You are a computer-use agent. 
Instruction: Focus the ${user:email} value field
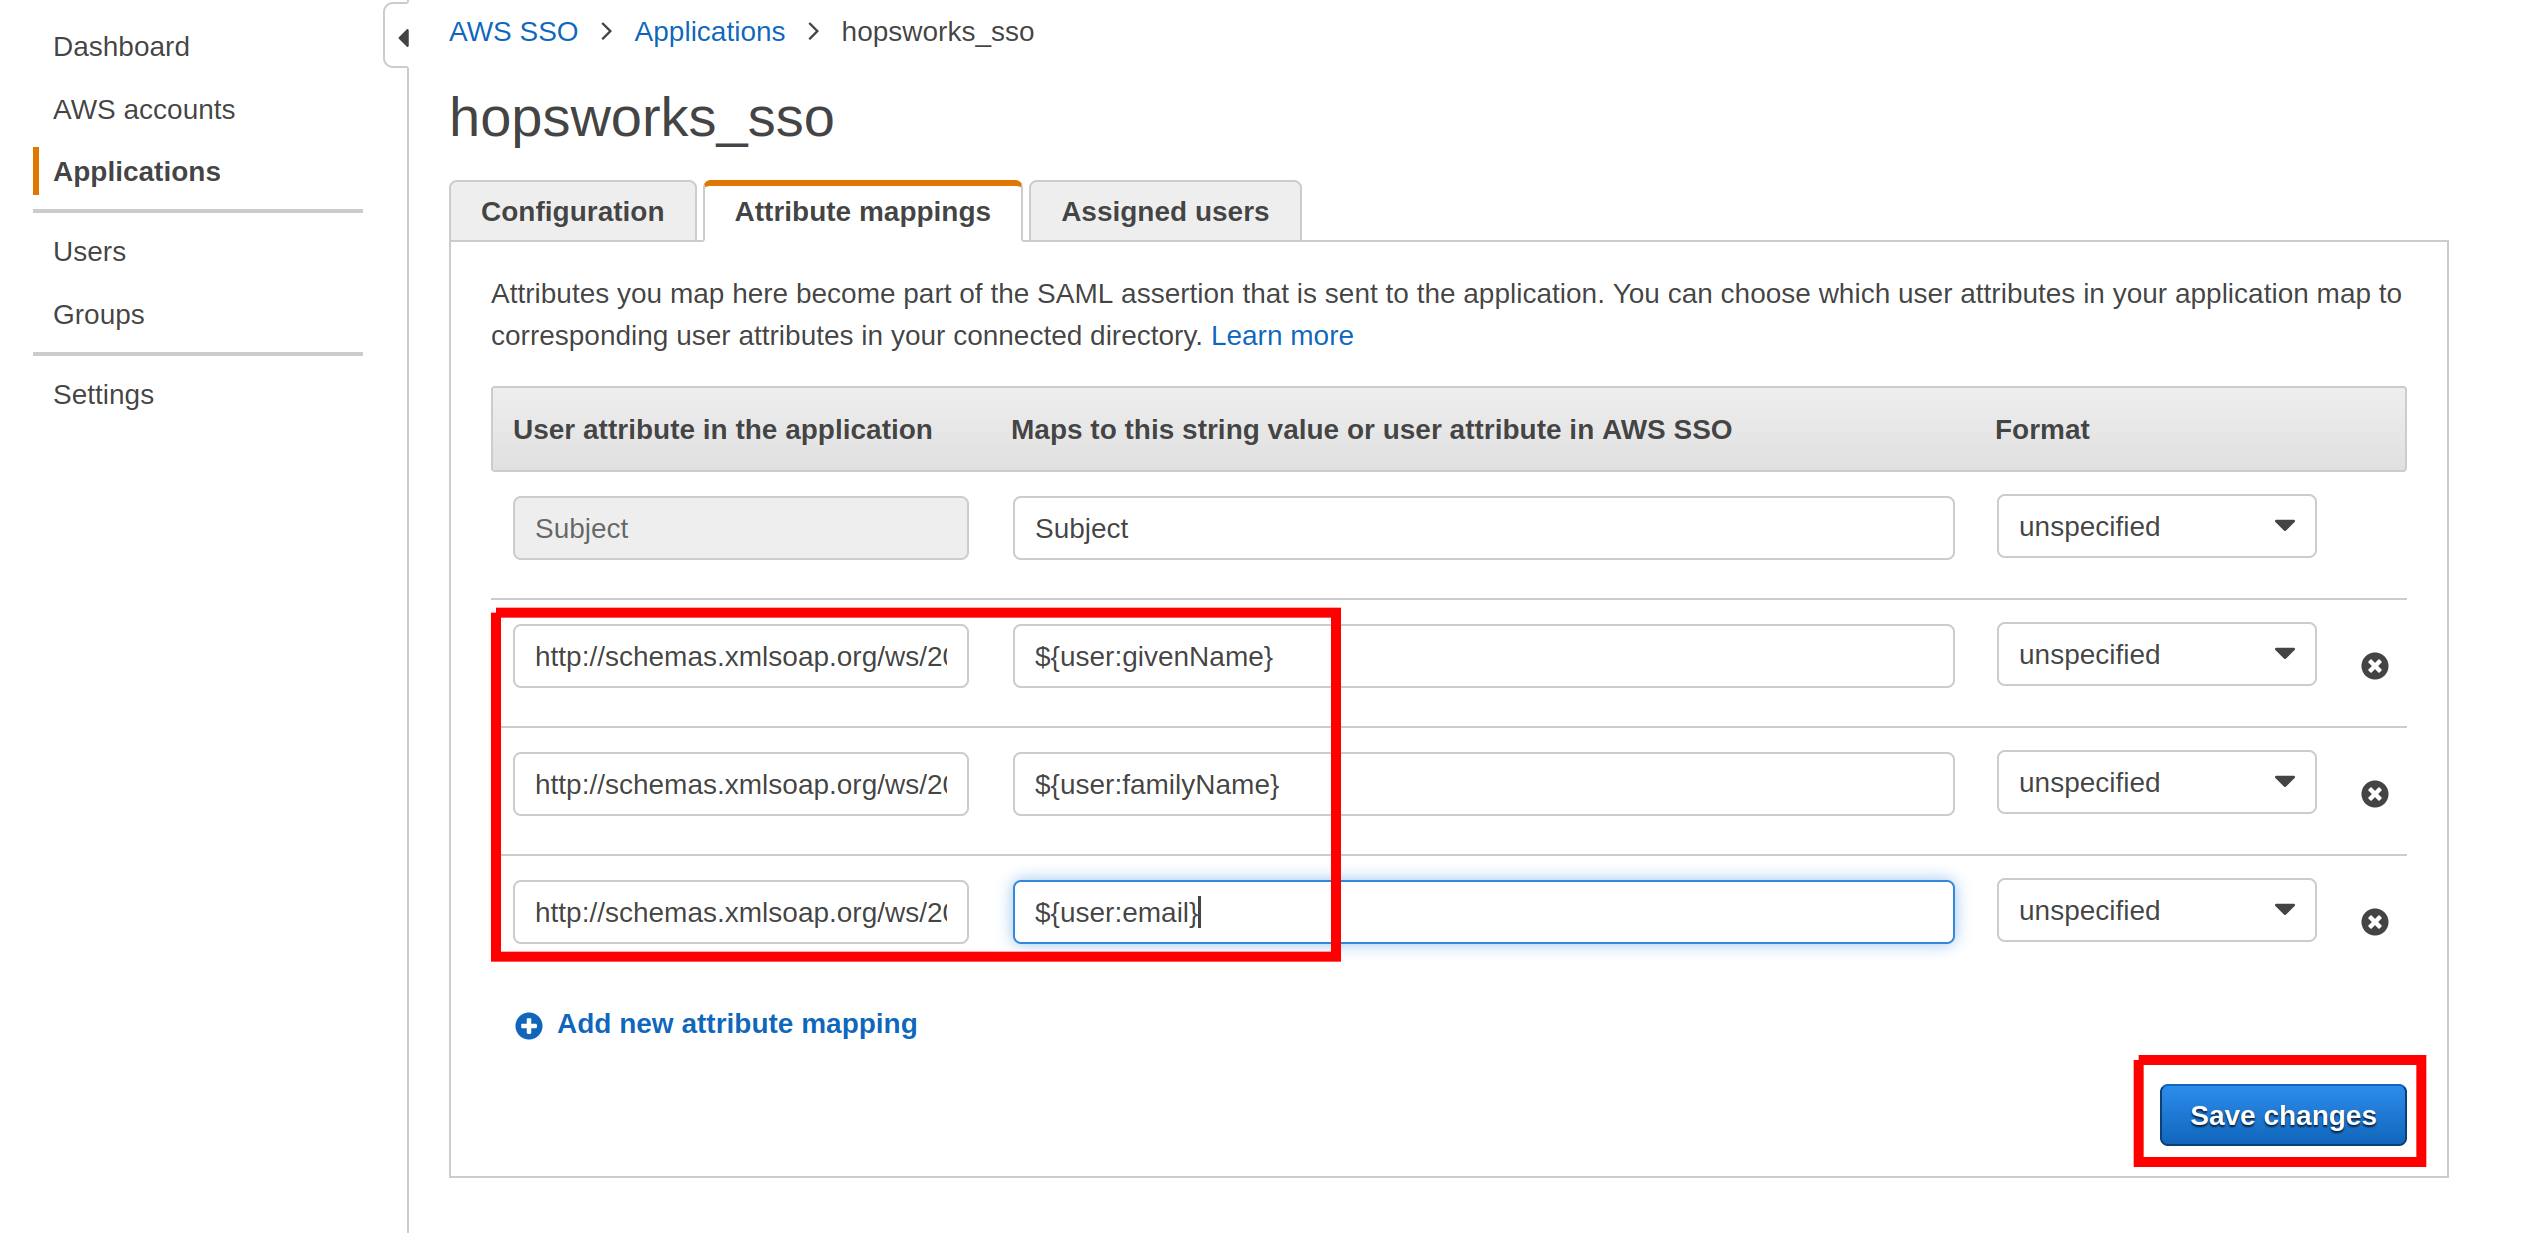click(x=1483, y=912)
